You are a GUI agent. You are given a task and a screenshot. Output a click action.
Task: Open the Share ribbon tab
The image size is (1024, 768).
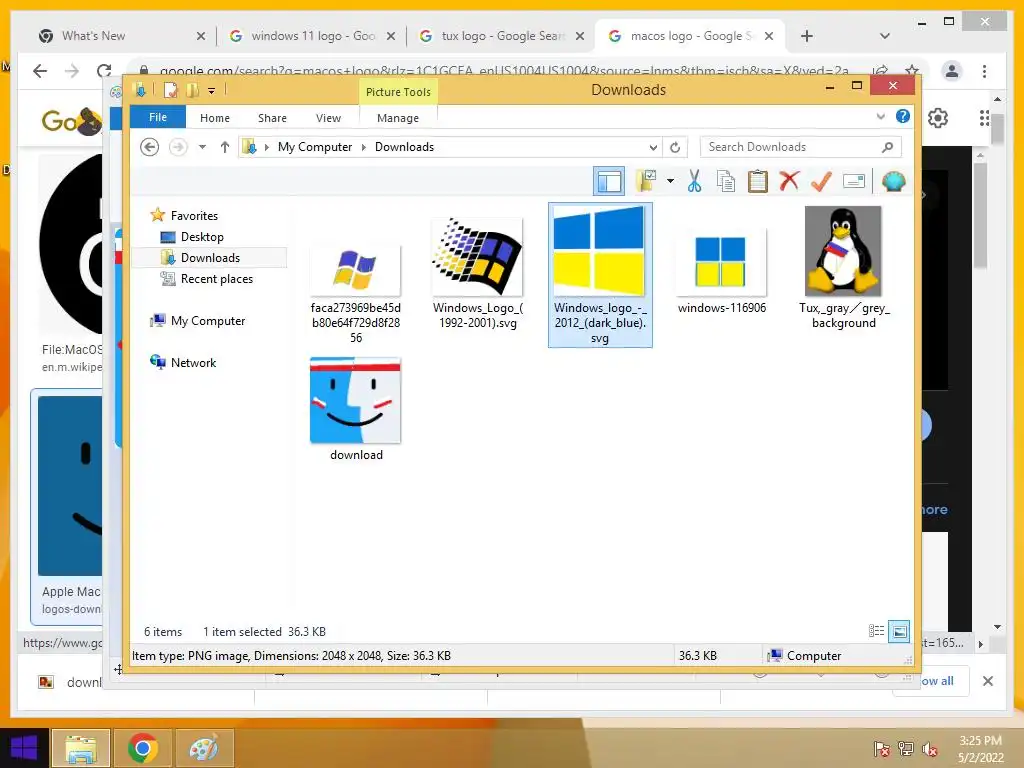click(272, 118)
